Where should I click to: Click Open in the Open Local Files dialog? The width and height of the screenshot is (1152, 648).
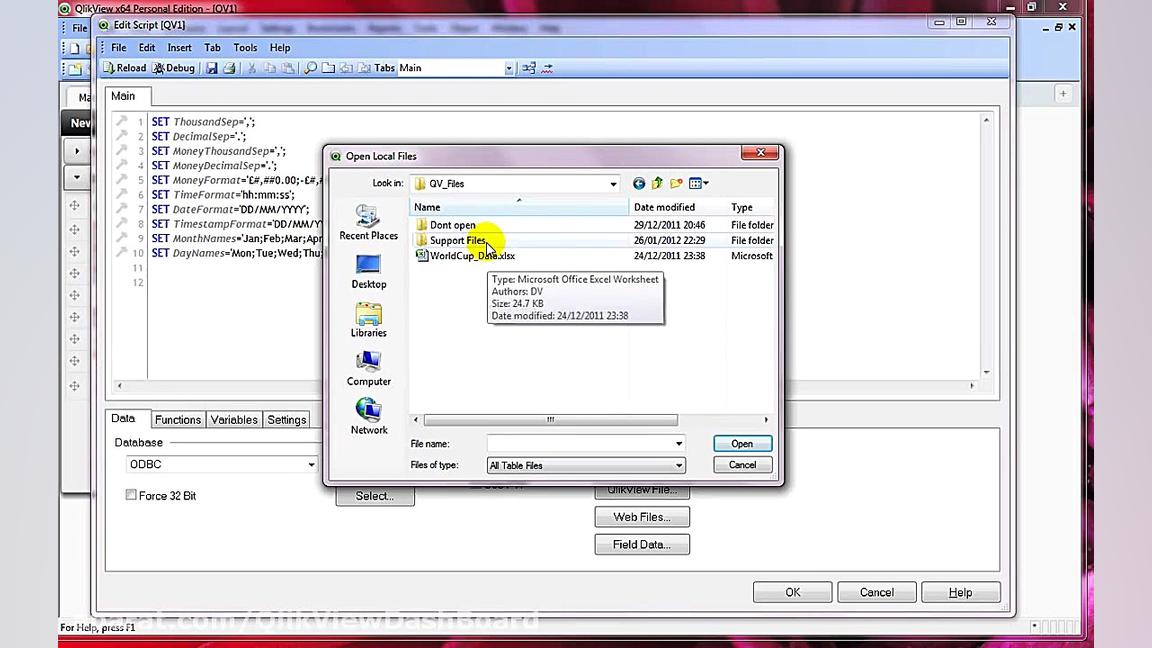click(742, 444)
